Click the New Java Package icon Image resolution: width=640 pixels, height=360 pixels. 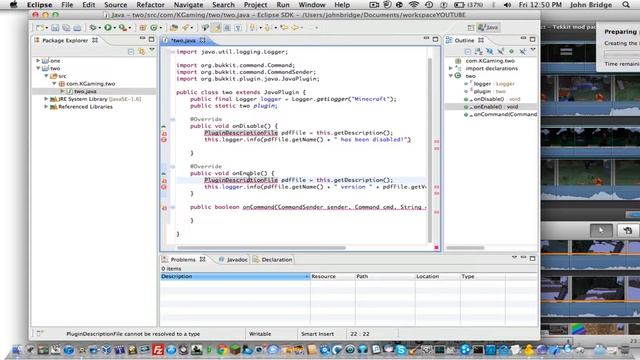[x=143, y=28]
